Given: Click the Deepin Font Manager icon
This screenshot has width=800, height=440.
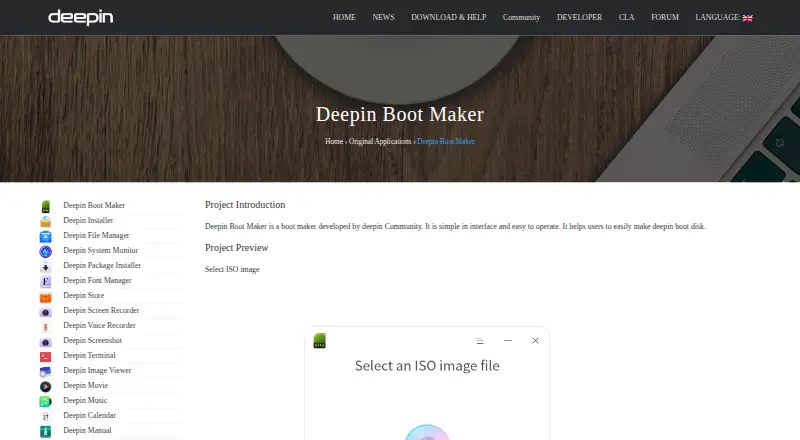Looking at the screenshot, I should point(45,281).
